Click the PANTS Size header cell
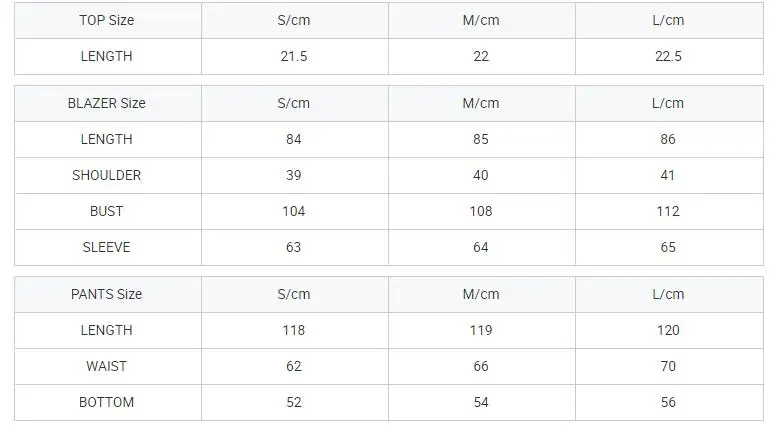Image resolution: width=770 pixels, height=425 pixels. pyautogui.click(x=107, y=294)
